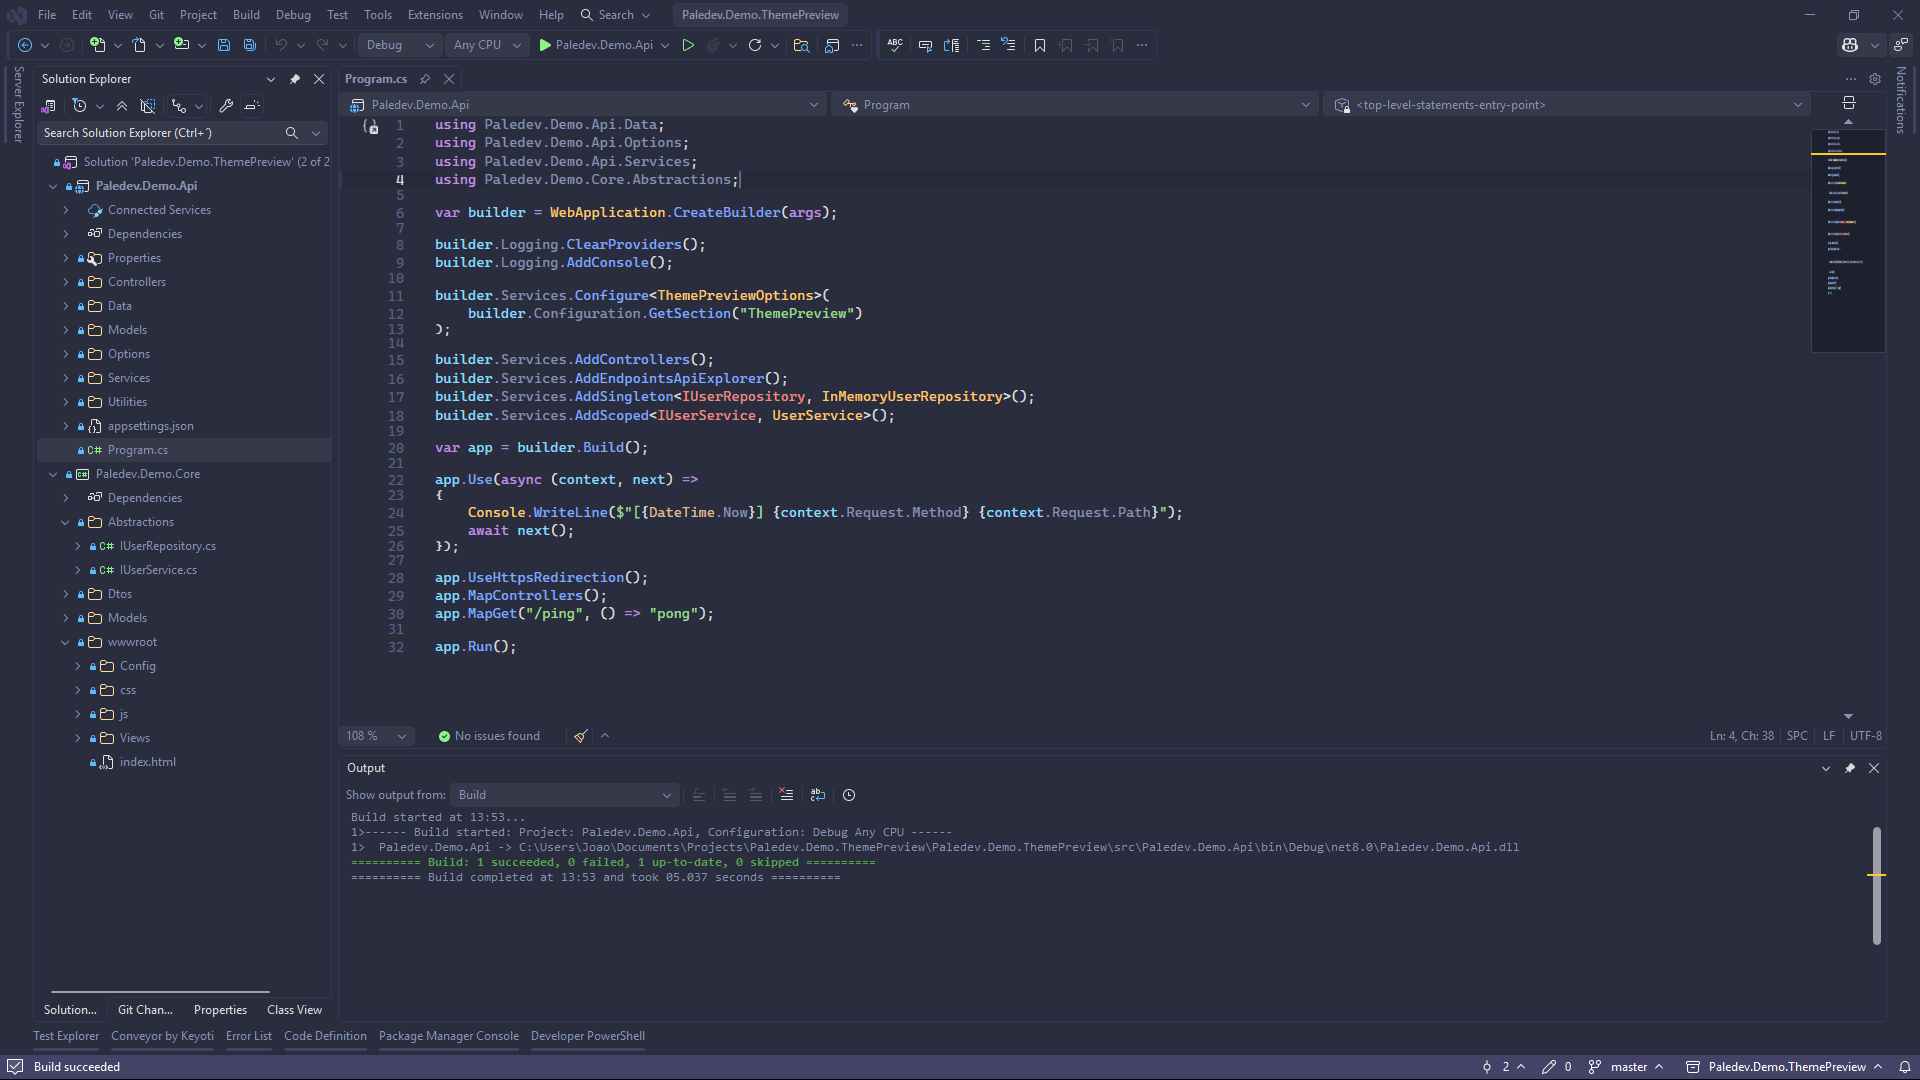Open the Server Explorer side tab
The image size is (1920, 1080).
[x=17, y=105]
